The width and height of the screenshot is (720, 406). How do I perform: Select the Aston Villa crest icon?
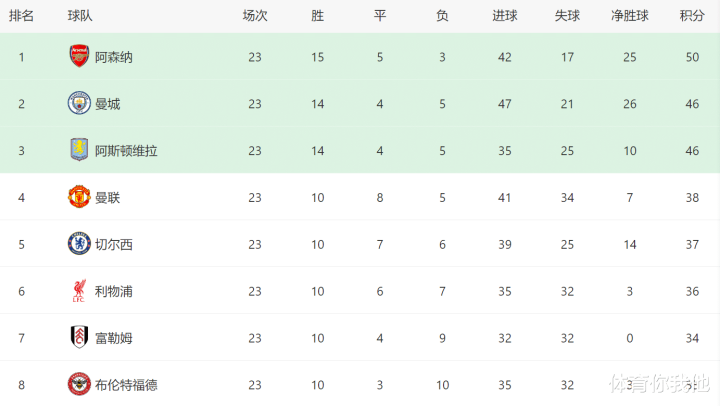(79, 151)
